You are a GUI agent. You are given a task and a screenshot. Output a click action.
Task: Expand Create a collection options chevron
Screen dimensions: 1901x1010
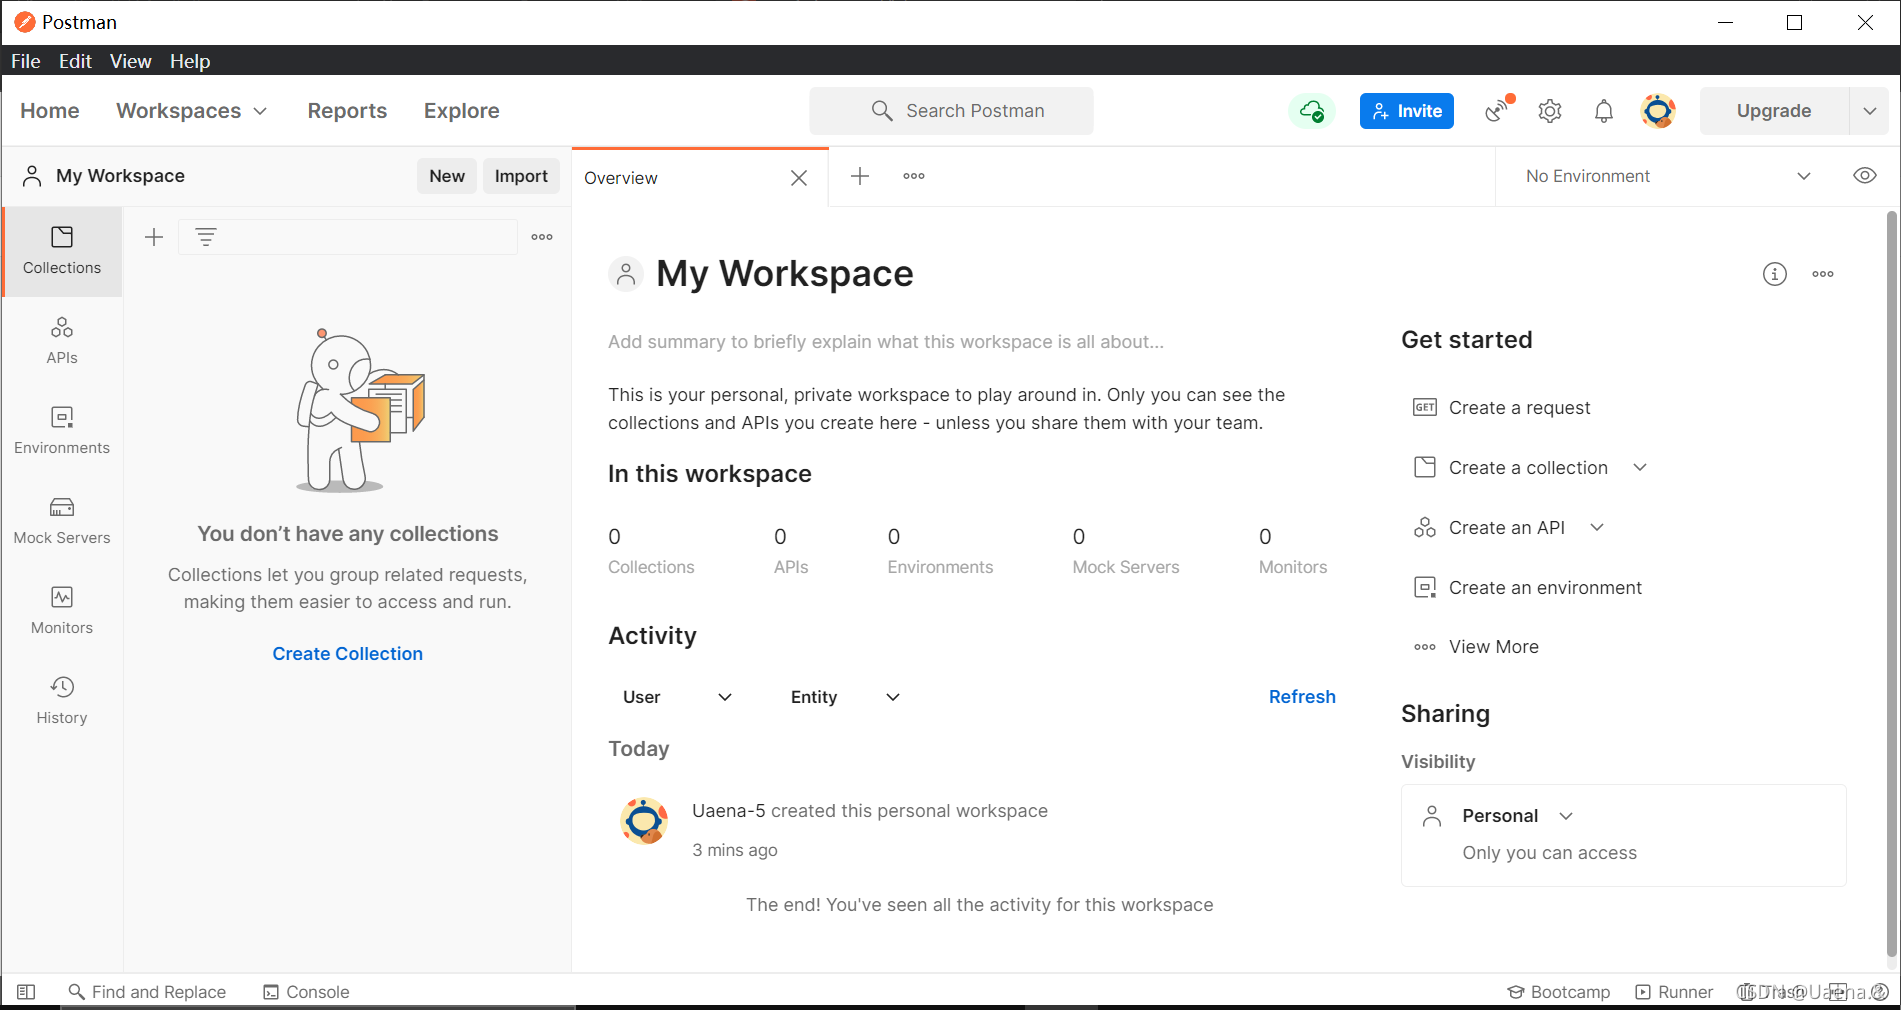pyautogui.click(x=1640, y=468)
